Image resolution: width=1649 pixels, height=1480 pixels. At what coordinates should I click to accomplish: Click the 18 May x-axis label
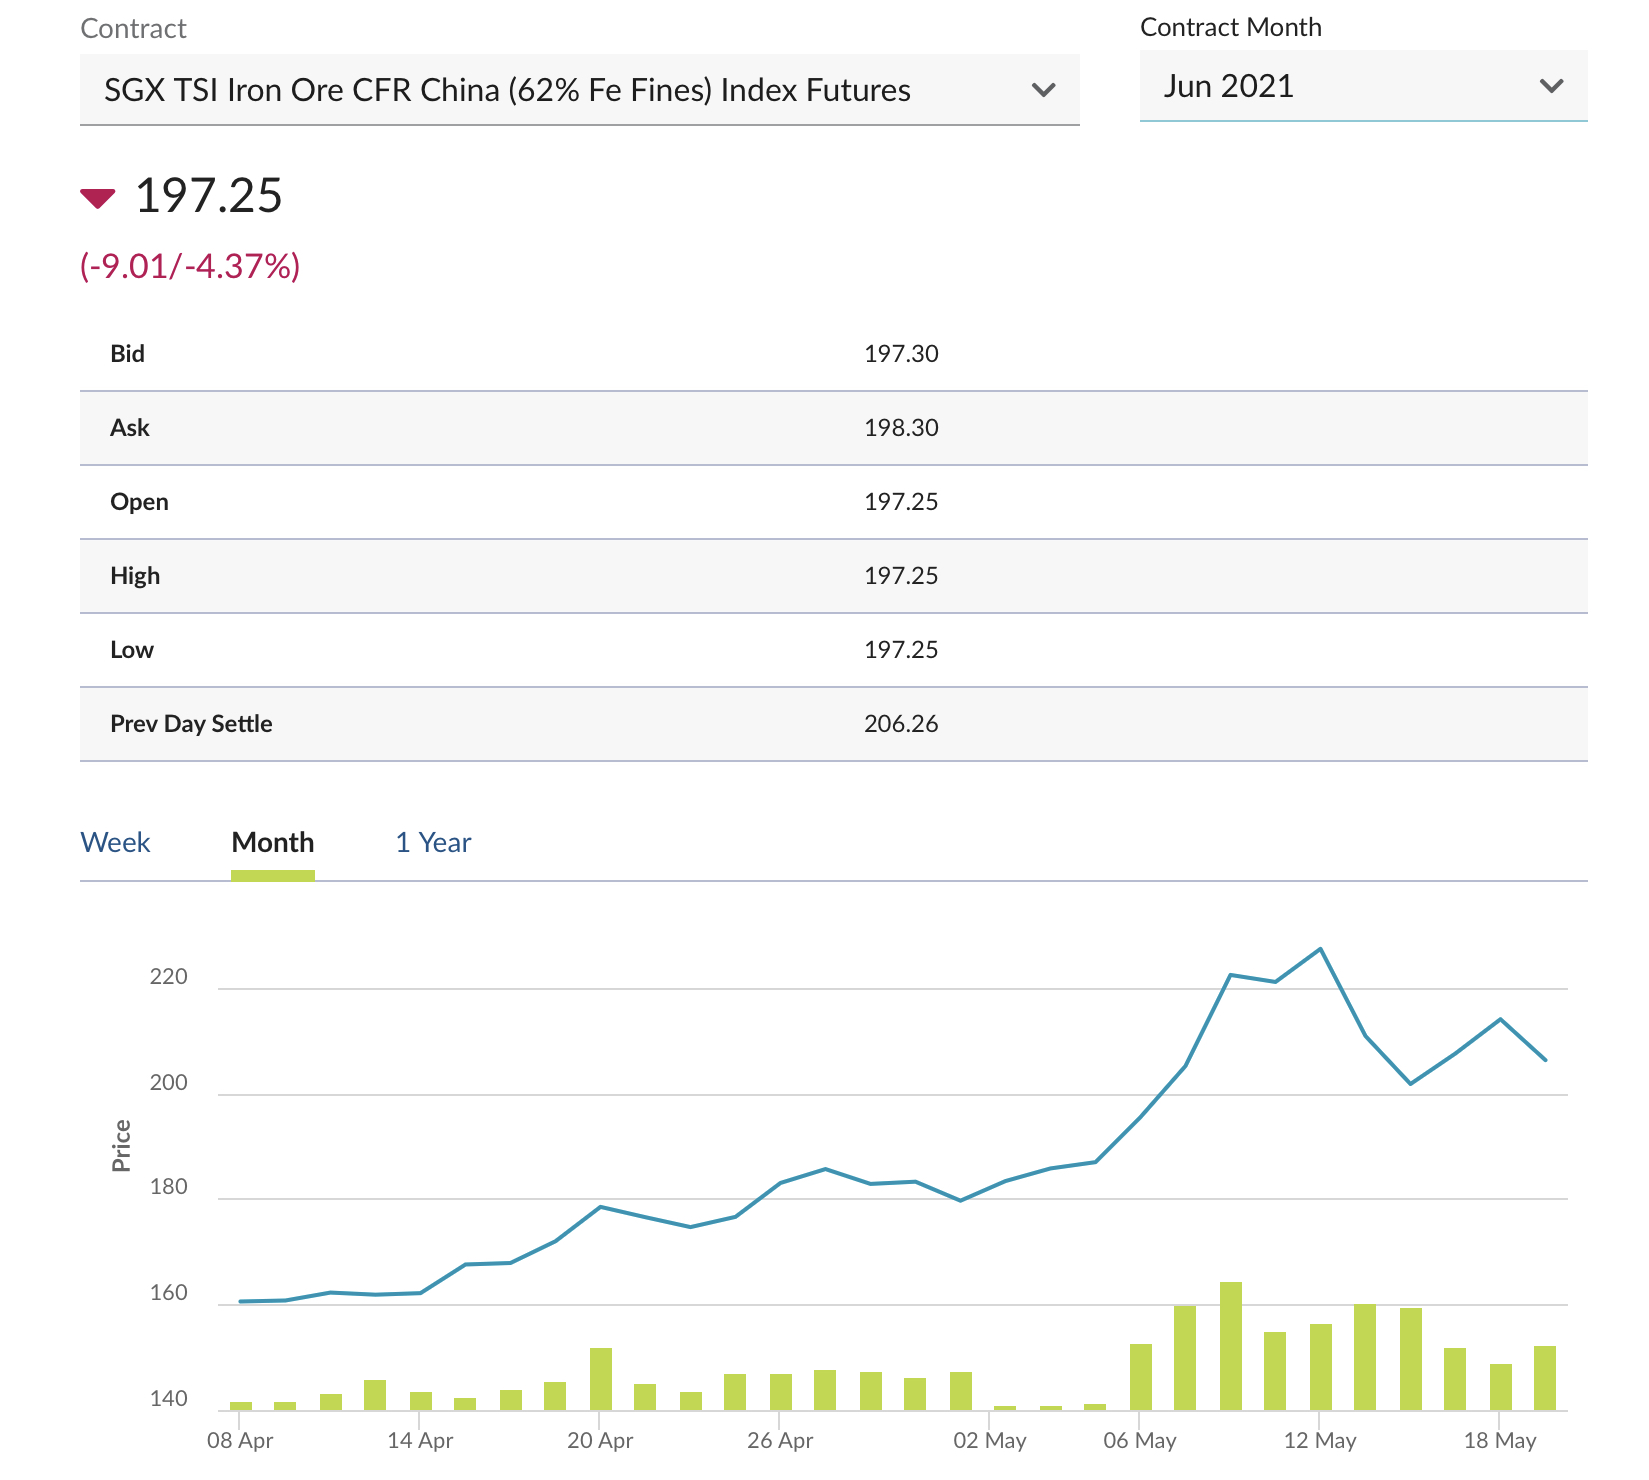(x=1499, y=1441)
